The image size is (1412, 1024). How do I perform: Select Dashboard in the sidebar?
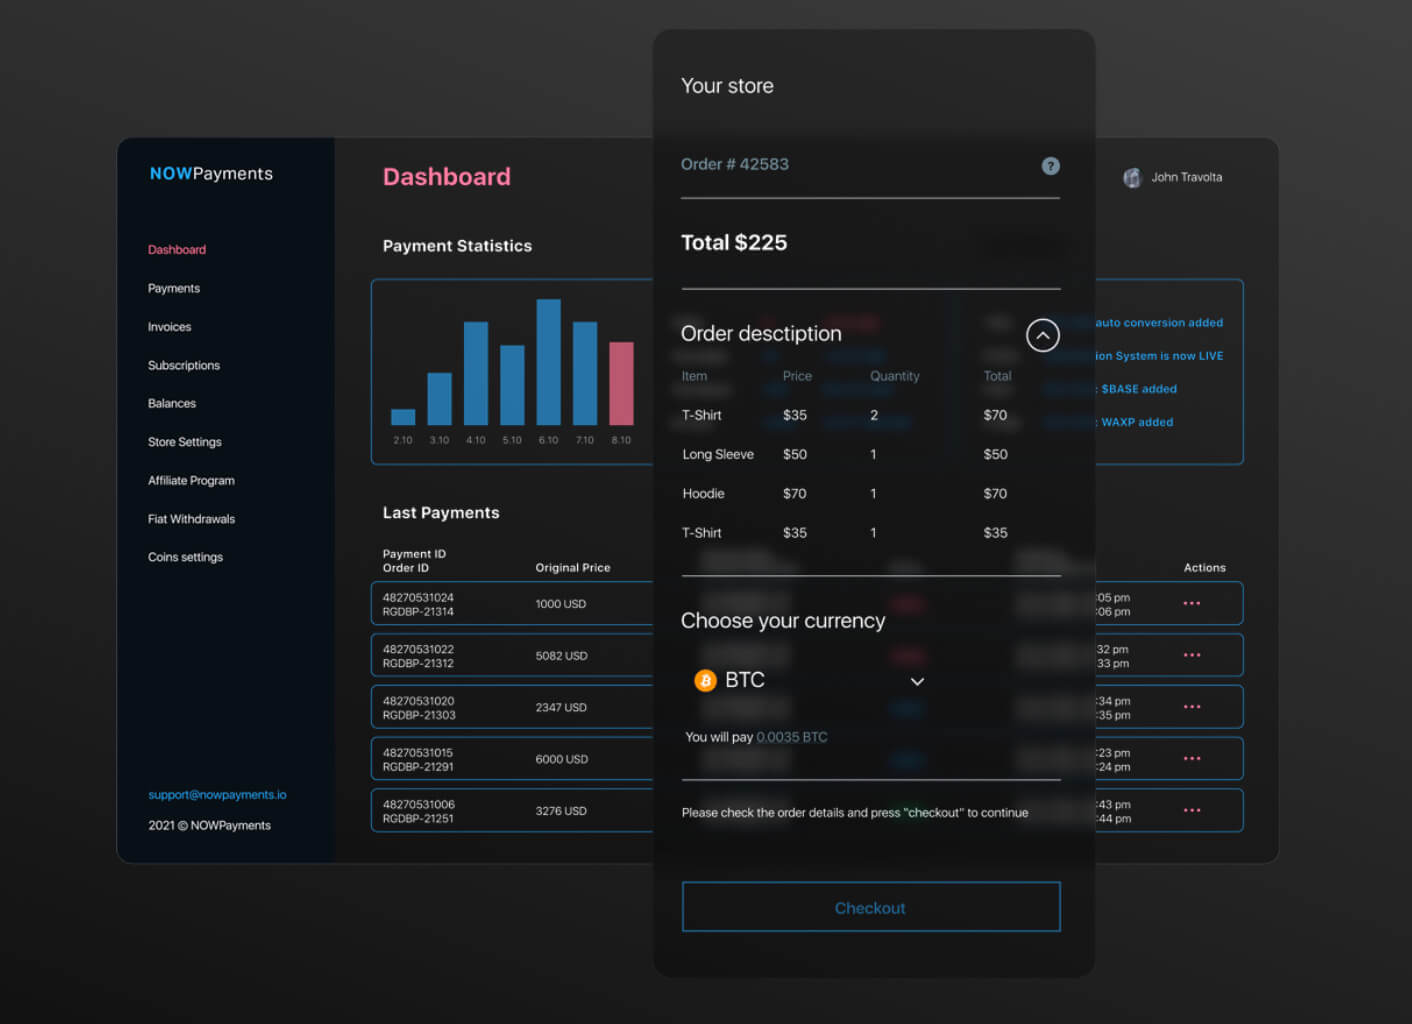(x=177, y=249)
